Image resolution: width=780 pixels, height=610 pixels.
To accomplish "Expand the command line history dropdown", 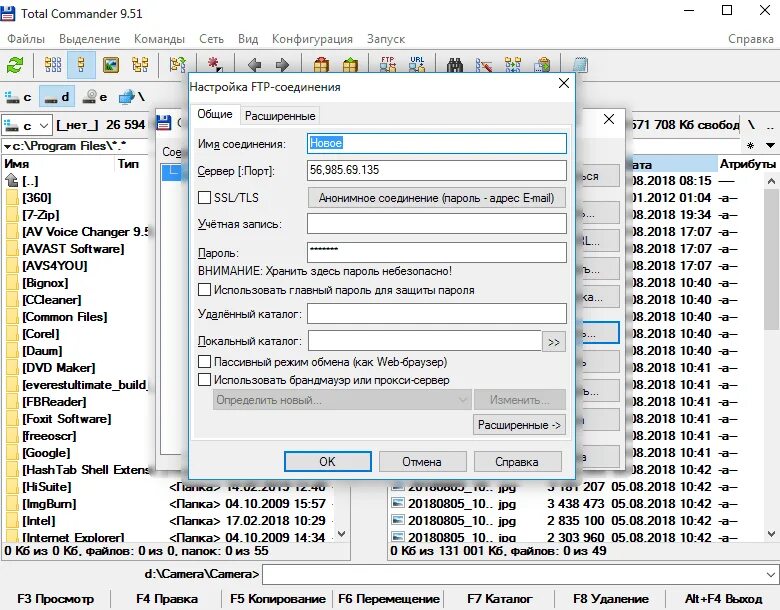I will (x=770, y=575).
